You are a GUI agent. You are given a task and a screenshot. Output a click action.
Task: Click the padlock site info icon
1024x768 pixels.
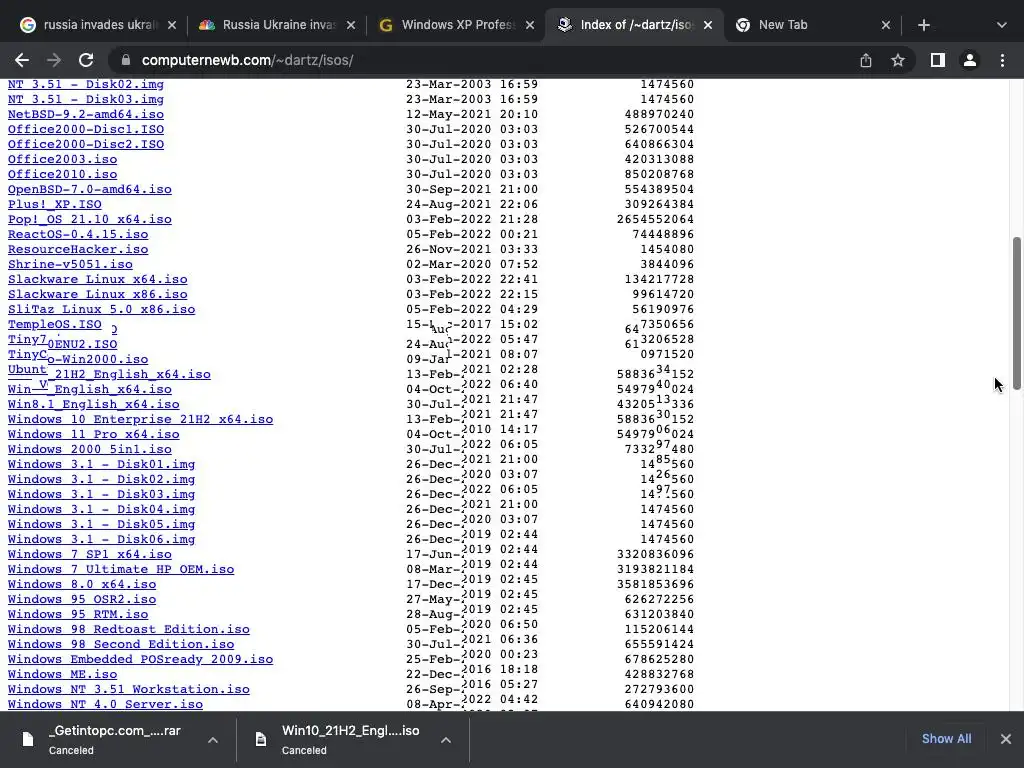(x=126, y=60)
